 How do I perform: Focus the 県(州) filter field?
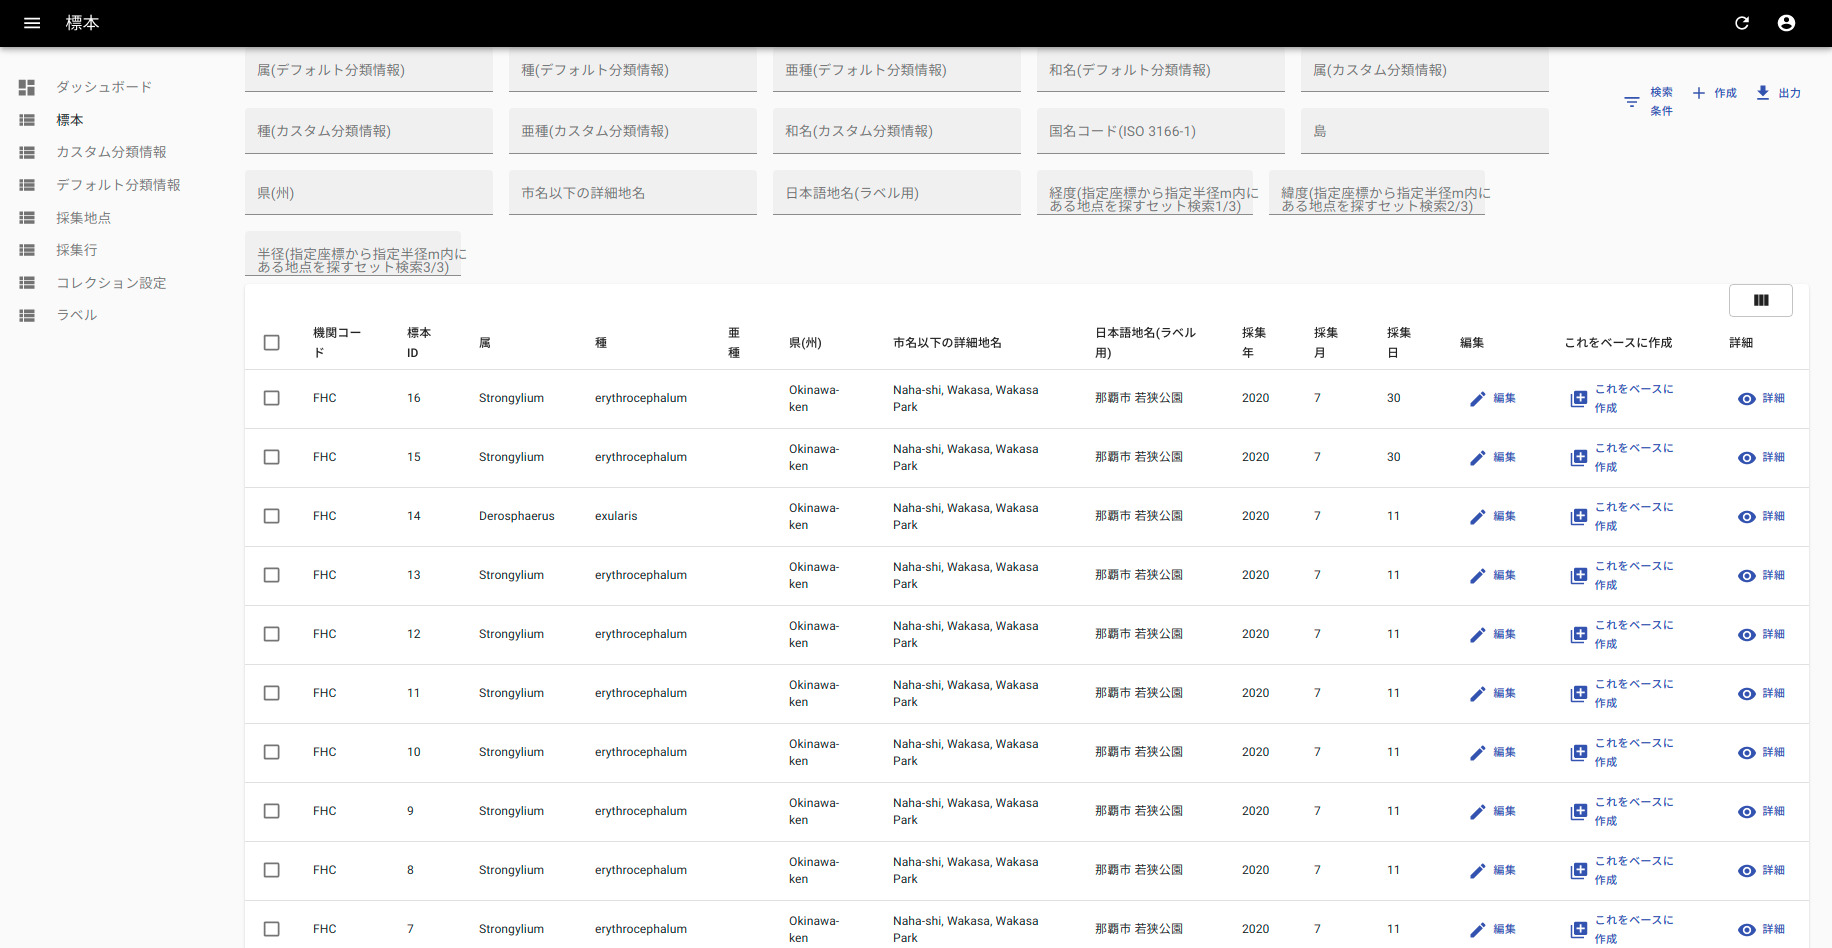coord(369,193)
